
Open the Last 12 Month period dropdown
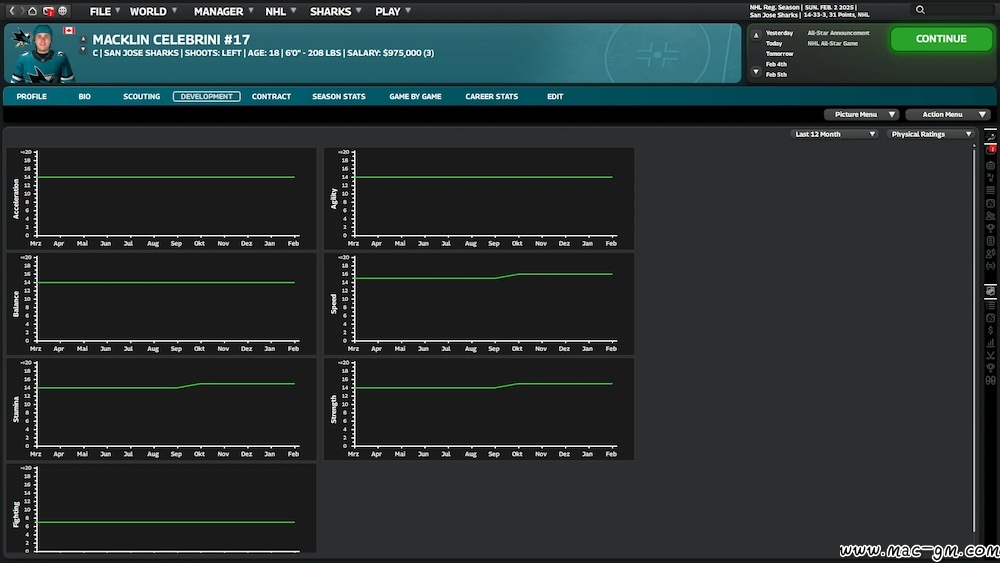pos(834,134)
